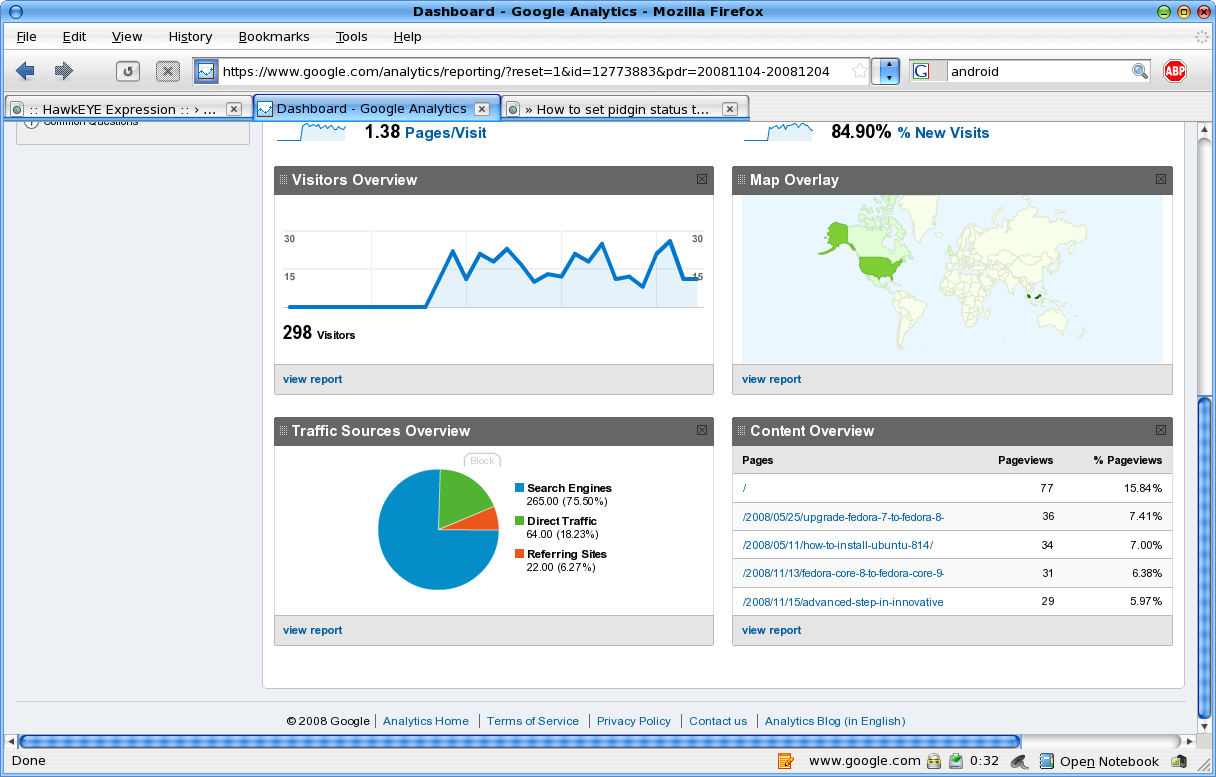Screen dimensions: 1216x777
Task: Grab the Traffic Sources Overview drag handle
Action: tap(283, 431)
